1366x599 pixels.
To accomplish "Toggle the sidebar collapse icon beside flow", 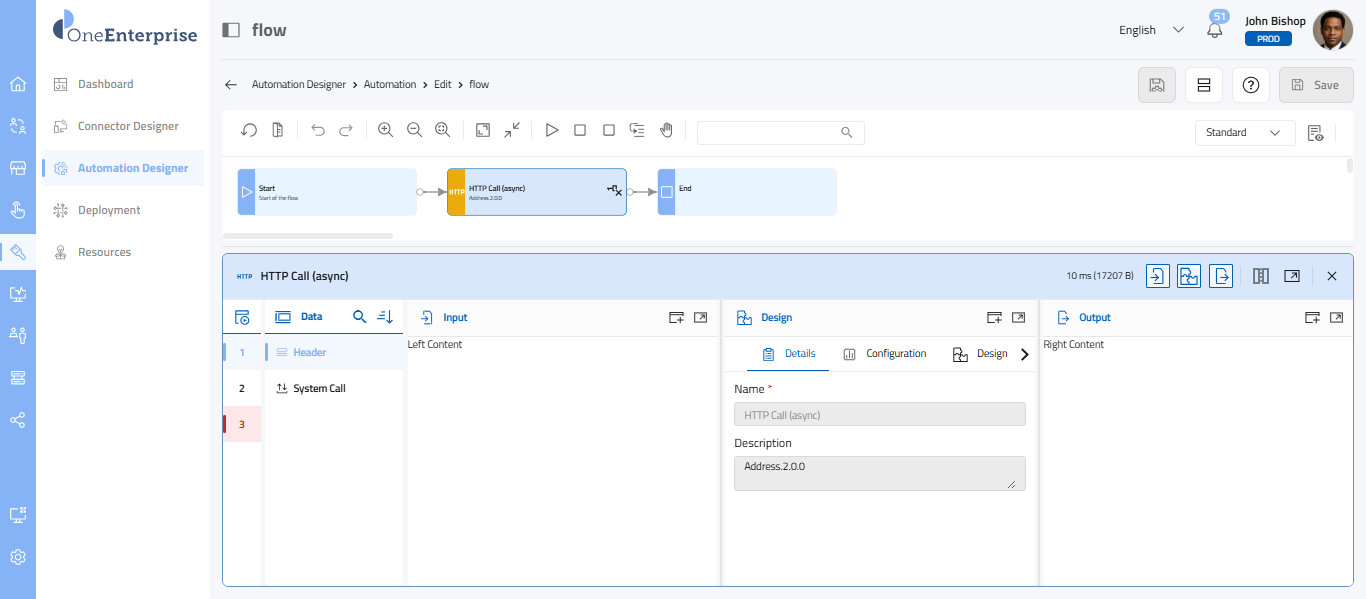I will 231,30.
